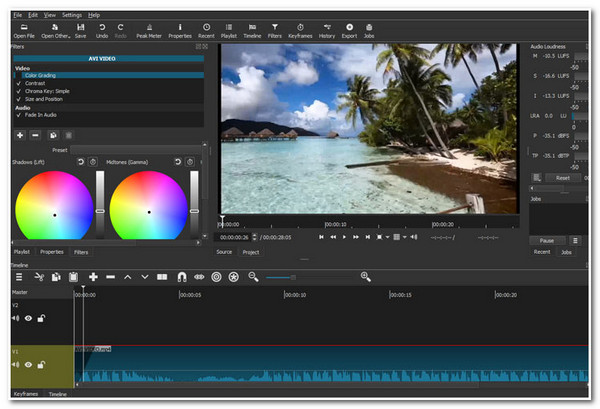
Task: Open the grid display dropdown arrow
Action: coord(404,237)
